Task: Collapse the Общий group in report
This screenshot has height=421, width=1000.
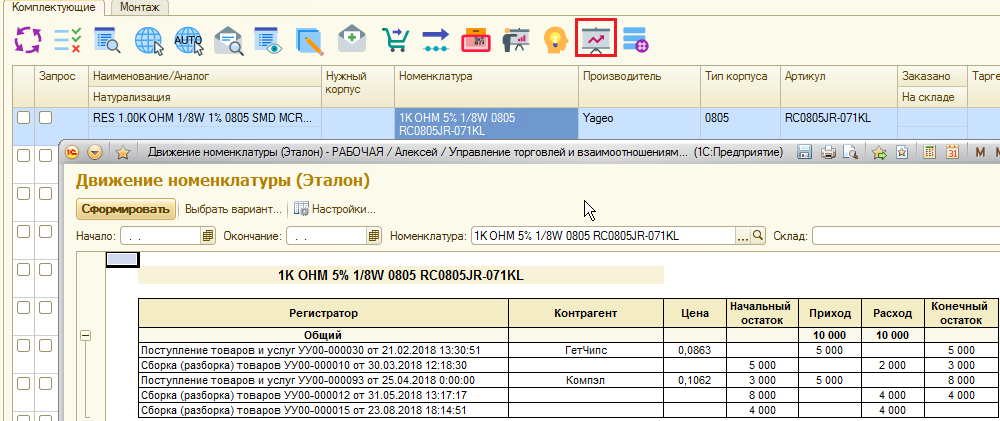Action: 85,336
